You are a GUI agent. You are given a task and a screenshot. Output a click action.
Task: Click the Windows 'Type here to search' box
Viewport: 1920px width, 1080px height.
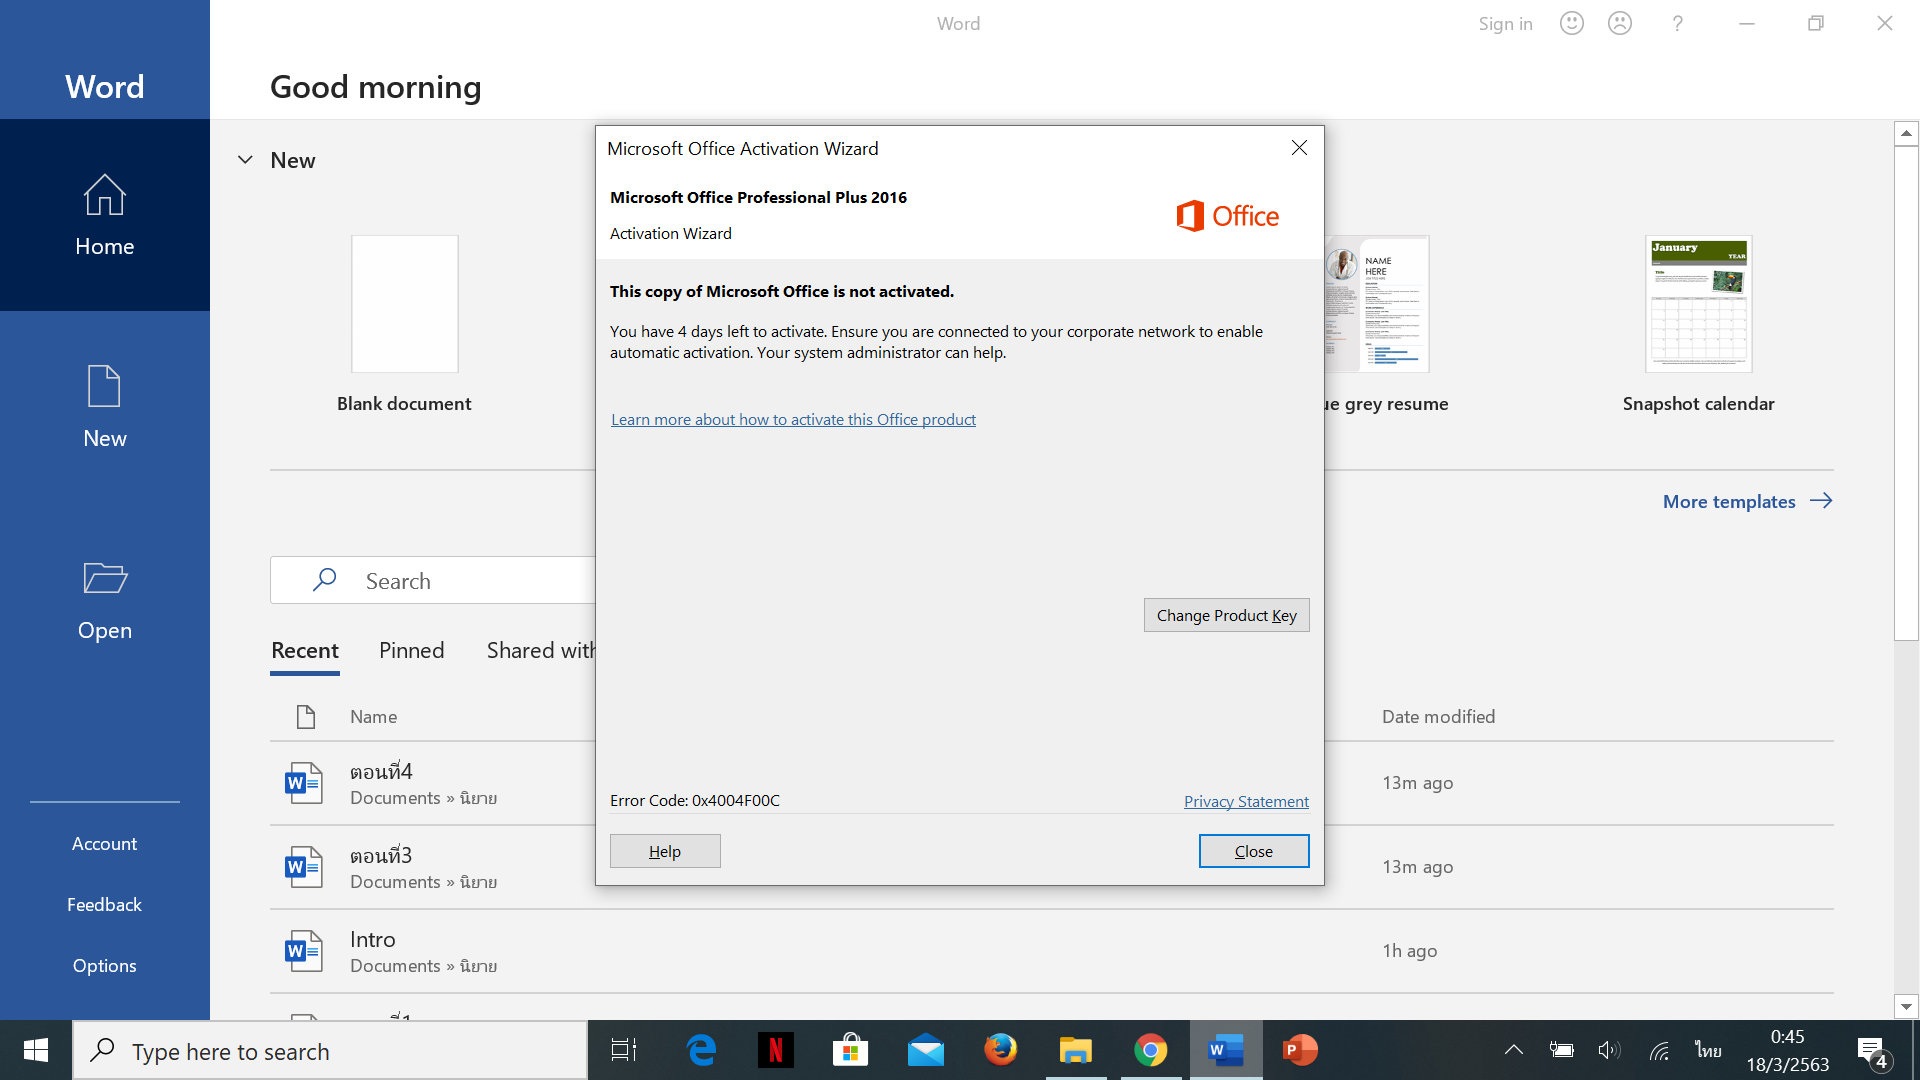pyautogui.click(x=330, y=1050)
